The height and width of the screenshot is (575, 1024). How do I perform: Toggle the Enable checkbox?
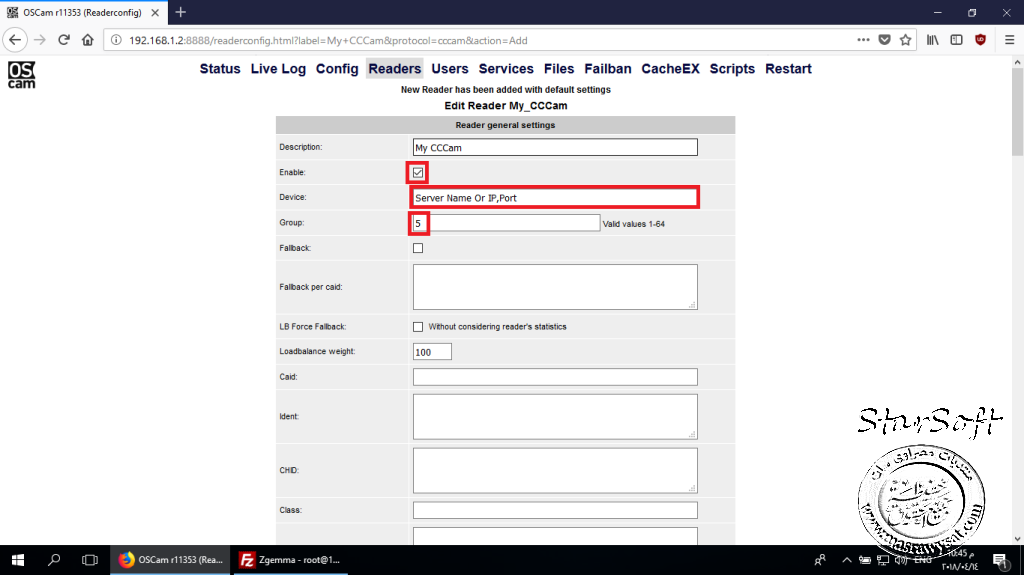(418, 172)
